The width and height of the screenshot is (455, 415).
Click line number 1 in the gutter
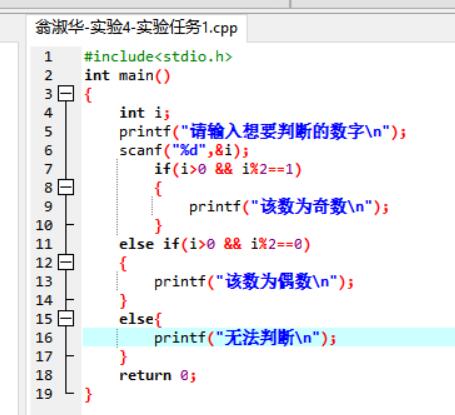[x=48, y=57]
